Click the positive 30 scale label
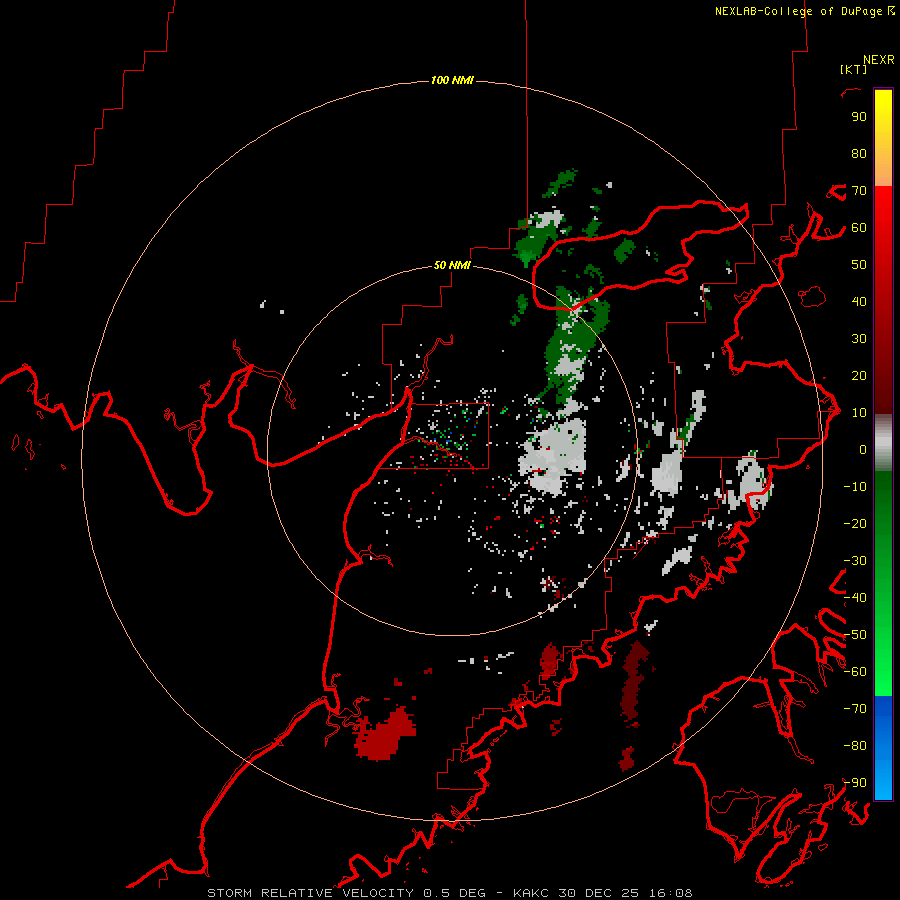Screen dimensions: 900x900 [859, 339]
